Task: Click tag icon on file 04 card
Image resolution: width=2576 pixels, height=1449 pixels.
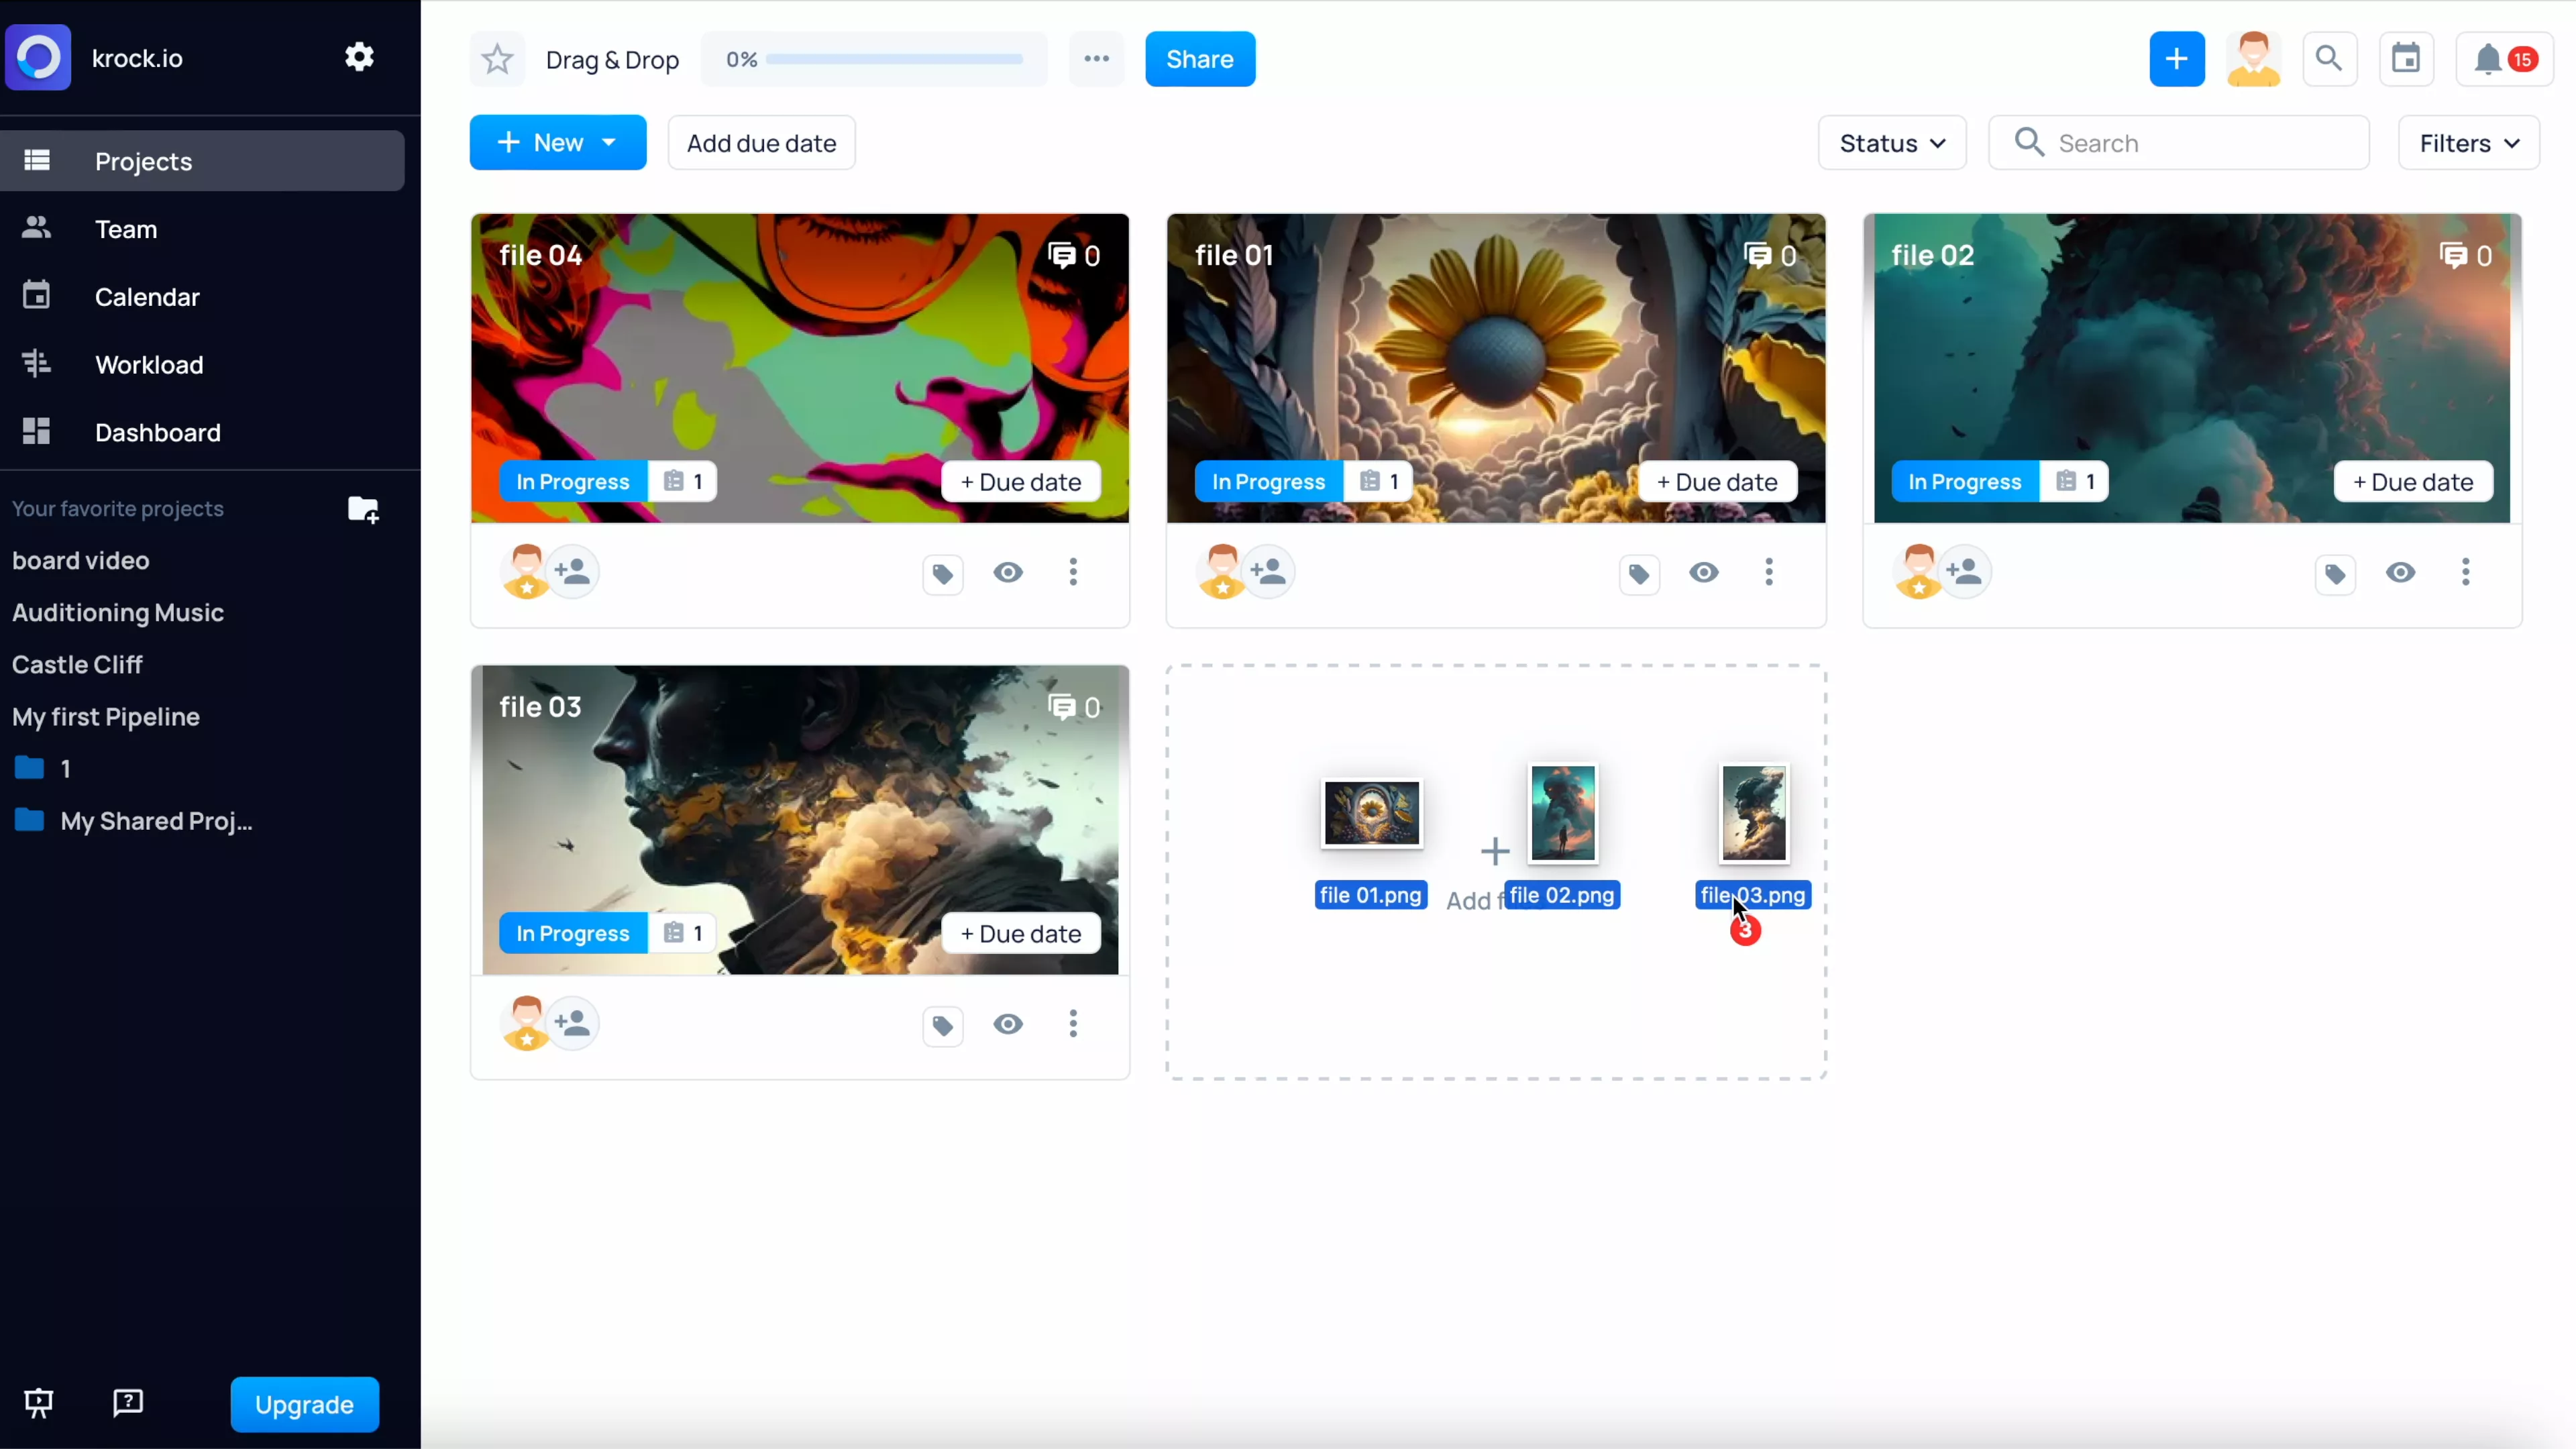Action: click(x=942, y=574)
